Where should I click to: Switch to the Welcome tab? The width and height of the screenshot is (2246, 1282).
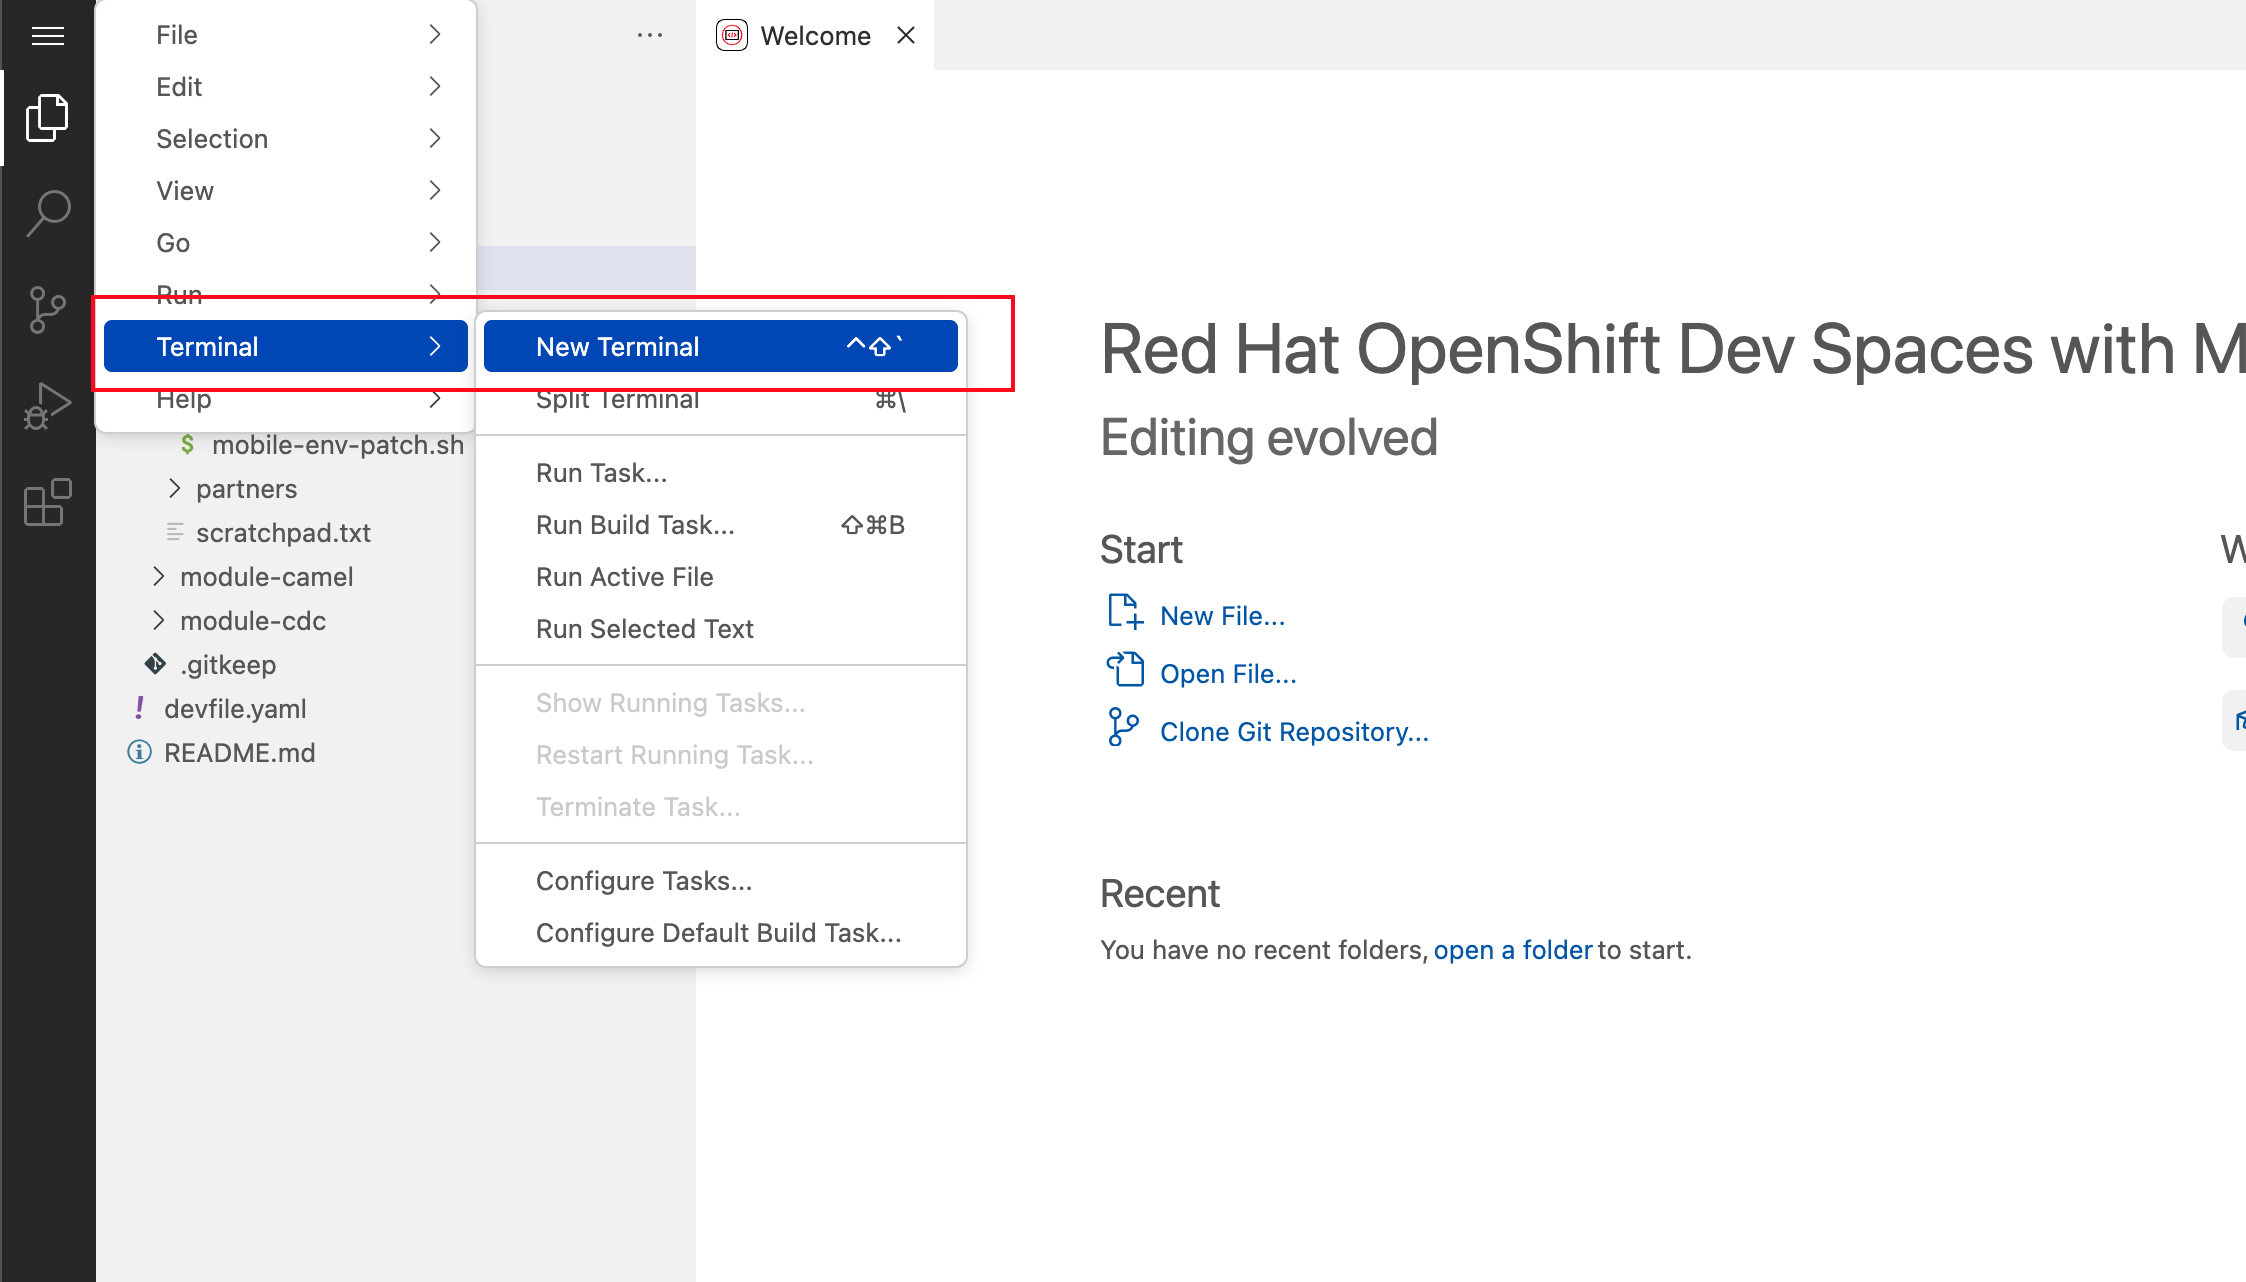point(815,36)
